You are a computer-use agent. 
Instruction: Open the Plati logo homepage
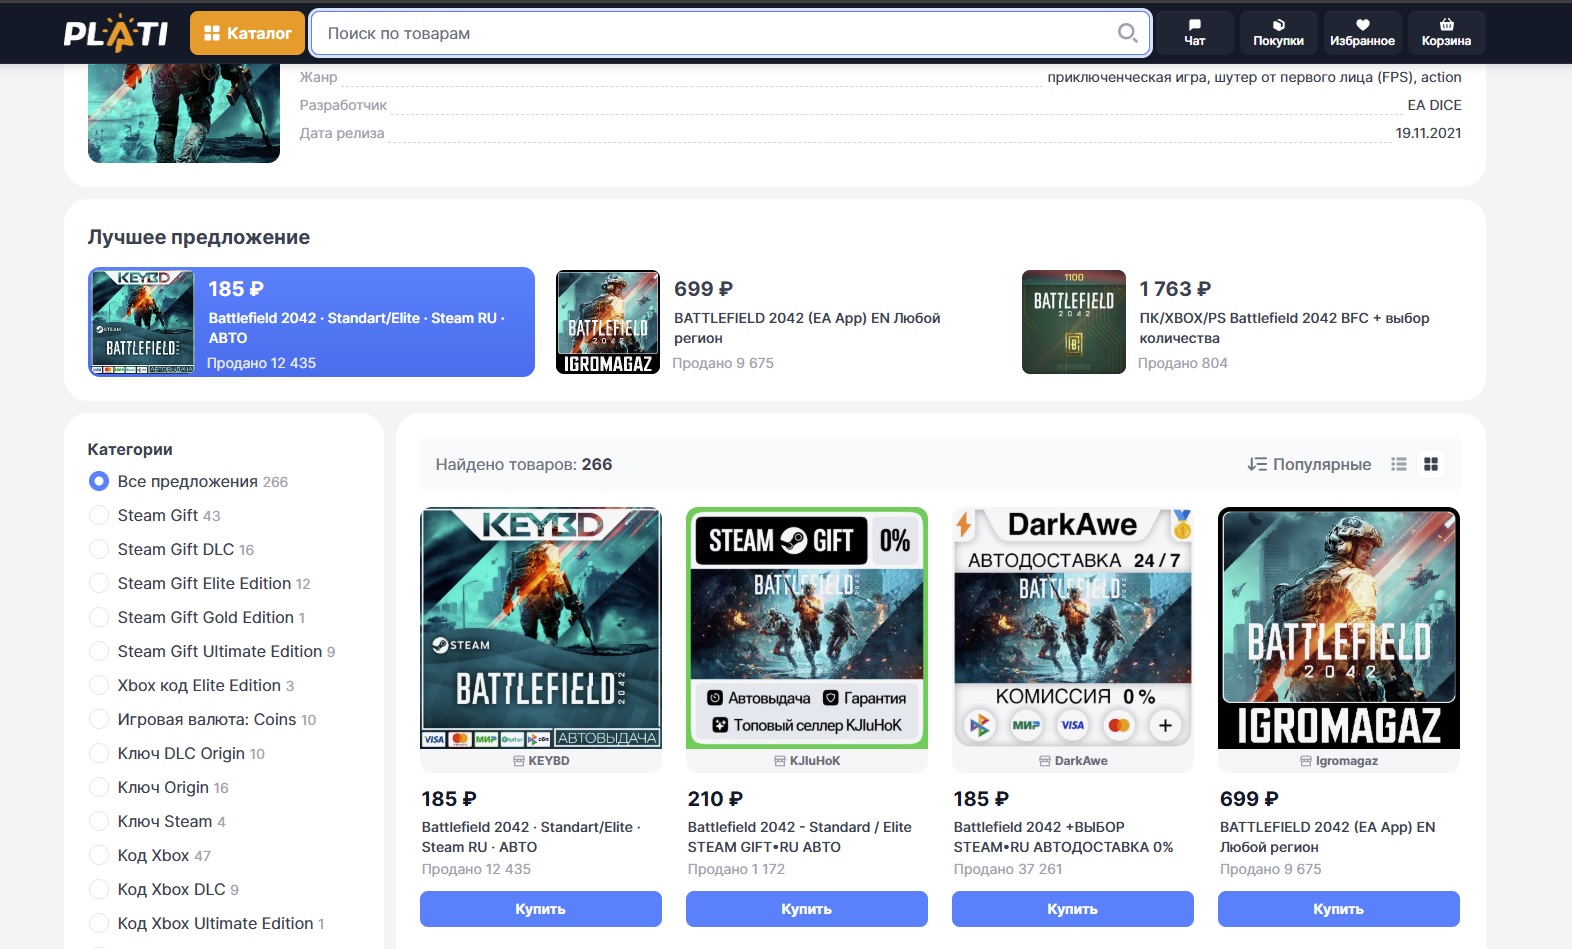click(x=116, y=33)
